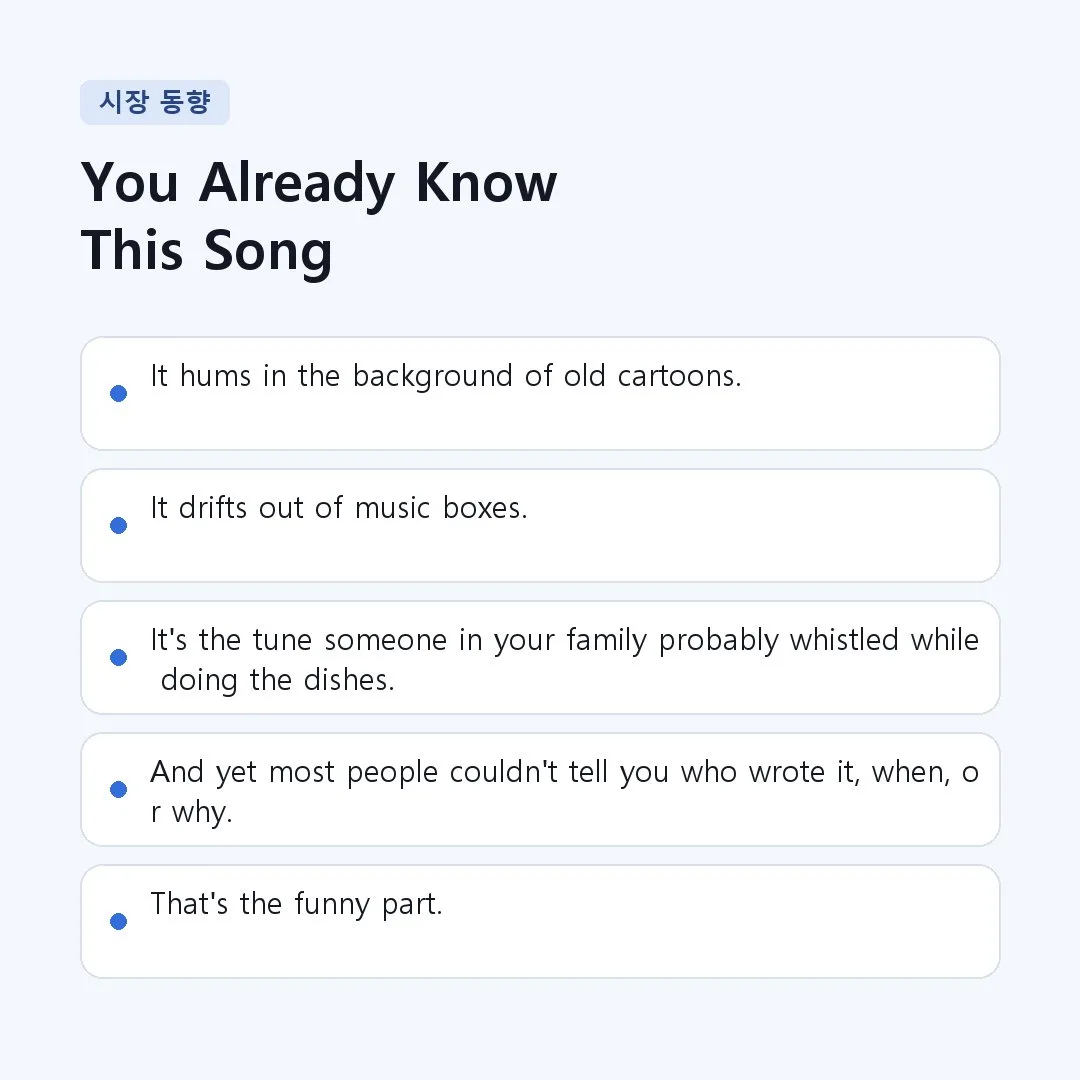
Task: Click the blue bullet beside music boxes line
Action: pos(118,526)
